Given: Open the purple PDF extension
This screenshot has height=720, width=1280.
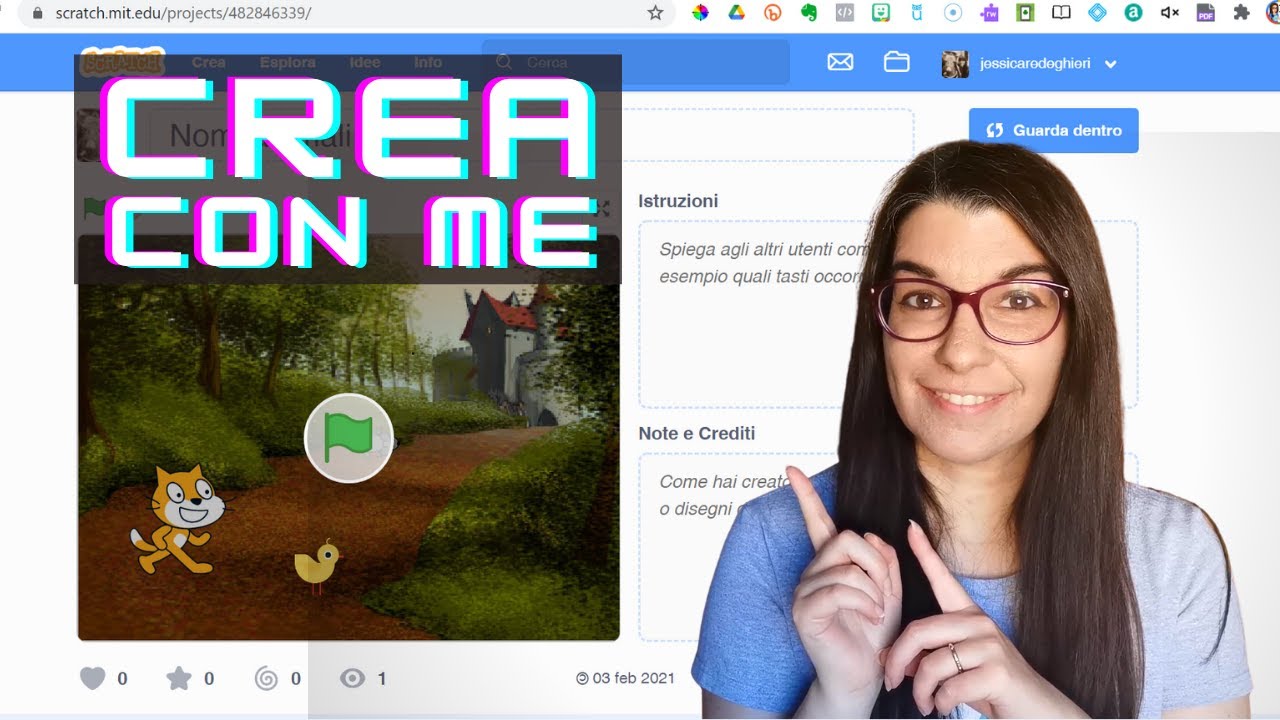Looking at the screenshot, I should [x=1206, y=13].
